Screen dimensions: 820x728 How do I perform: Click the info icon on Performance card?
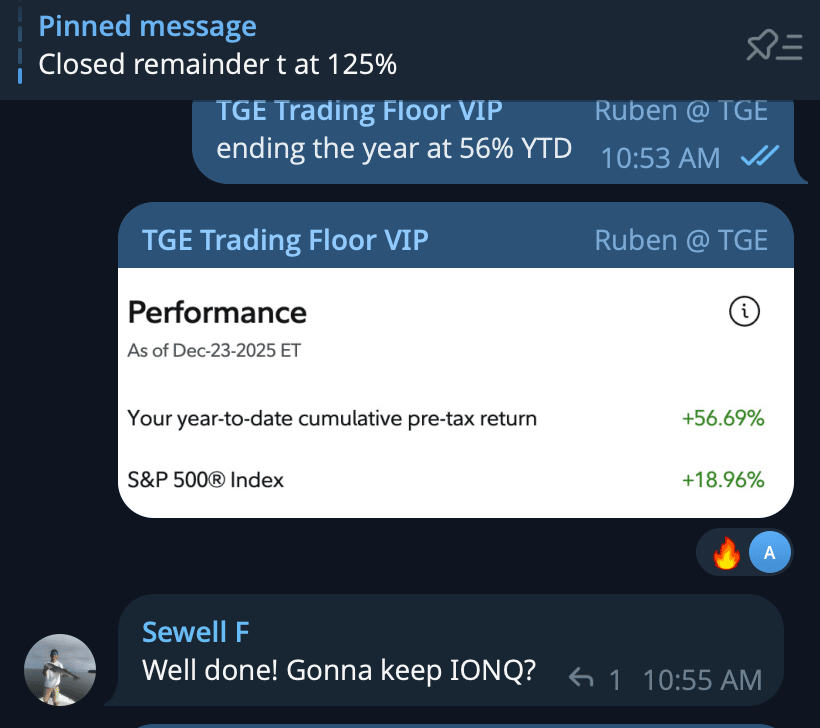pyautogui.click(x=744, y=313)
